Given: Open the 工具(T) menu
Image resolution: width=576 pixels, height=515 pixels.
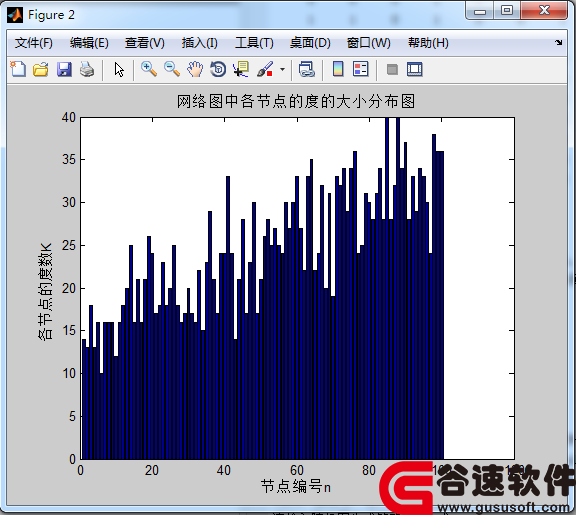Looking at the screenshot, I should tap(254, 43).
